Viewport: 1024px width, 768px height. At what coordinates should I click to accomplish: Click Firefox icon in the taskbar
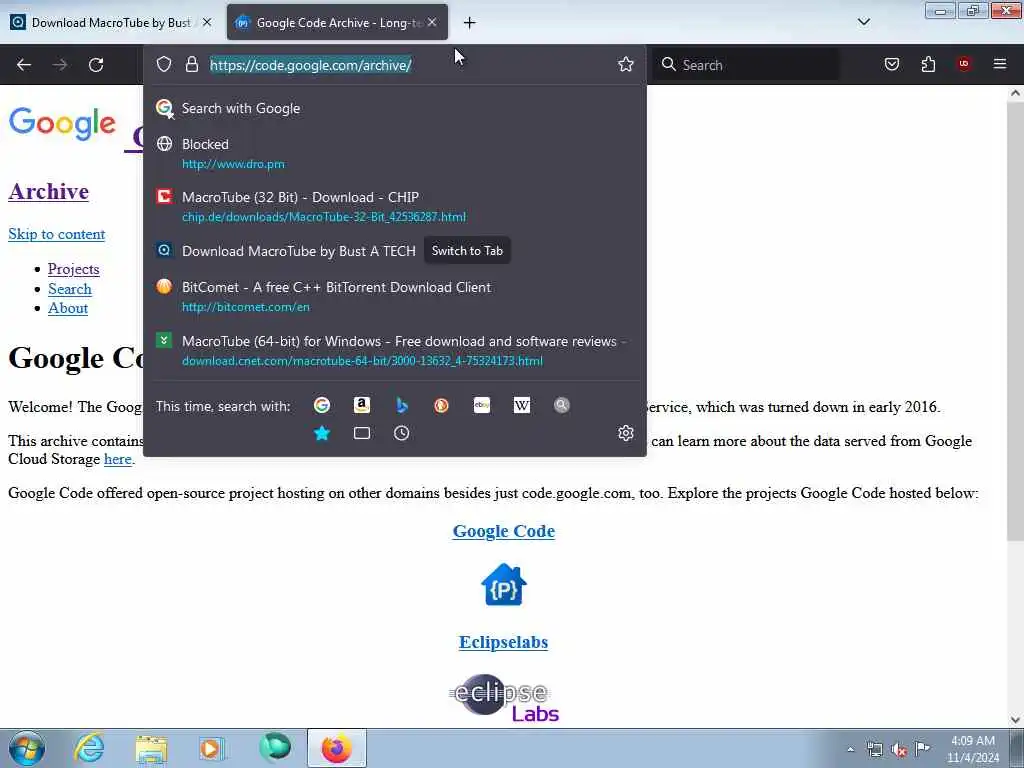[337, 748]
